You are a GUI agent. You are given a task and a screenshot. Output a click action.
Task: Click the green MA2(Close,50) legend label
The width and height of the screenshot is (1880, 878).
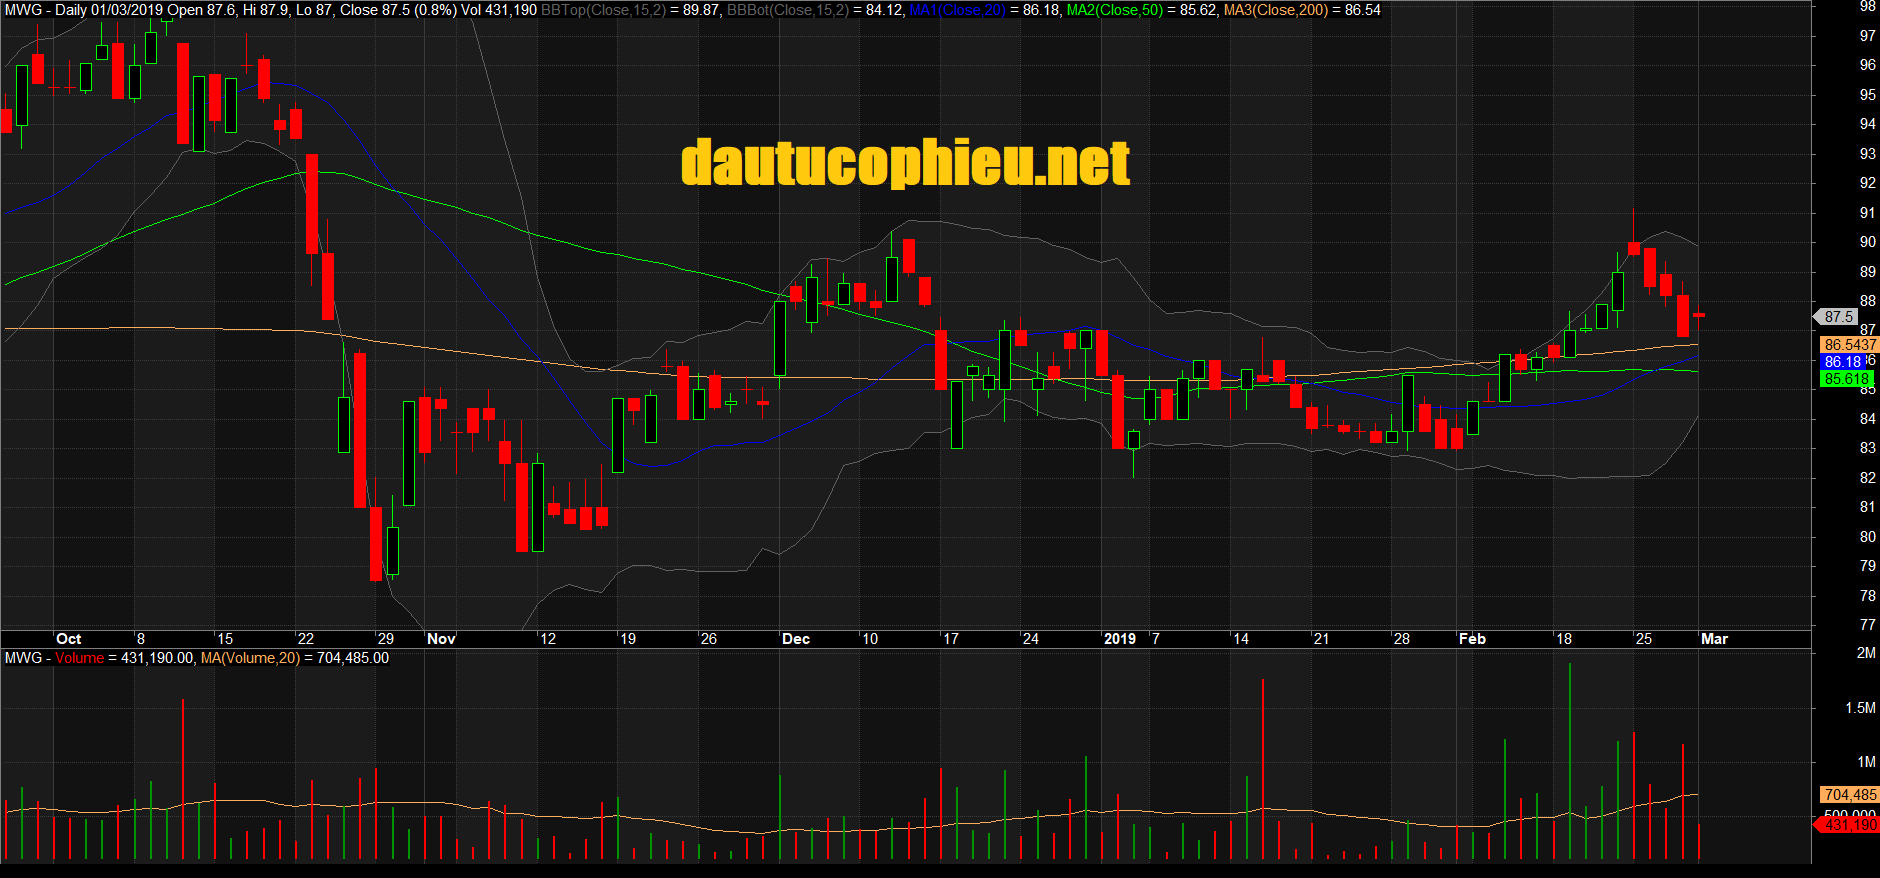(x=1115, y=10)
